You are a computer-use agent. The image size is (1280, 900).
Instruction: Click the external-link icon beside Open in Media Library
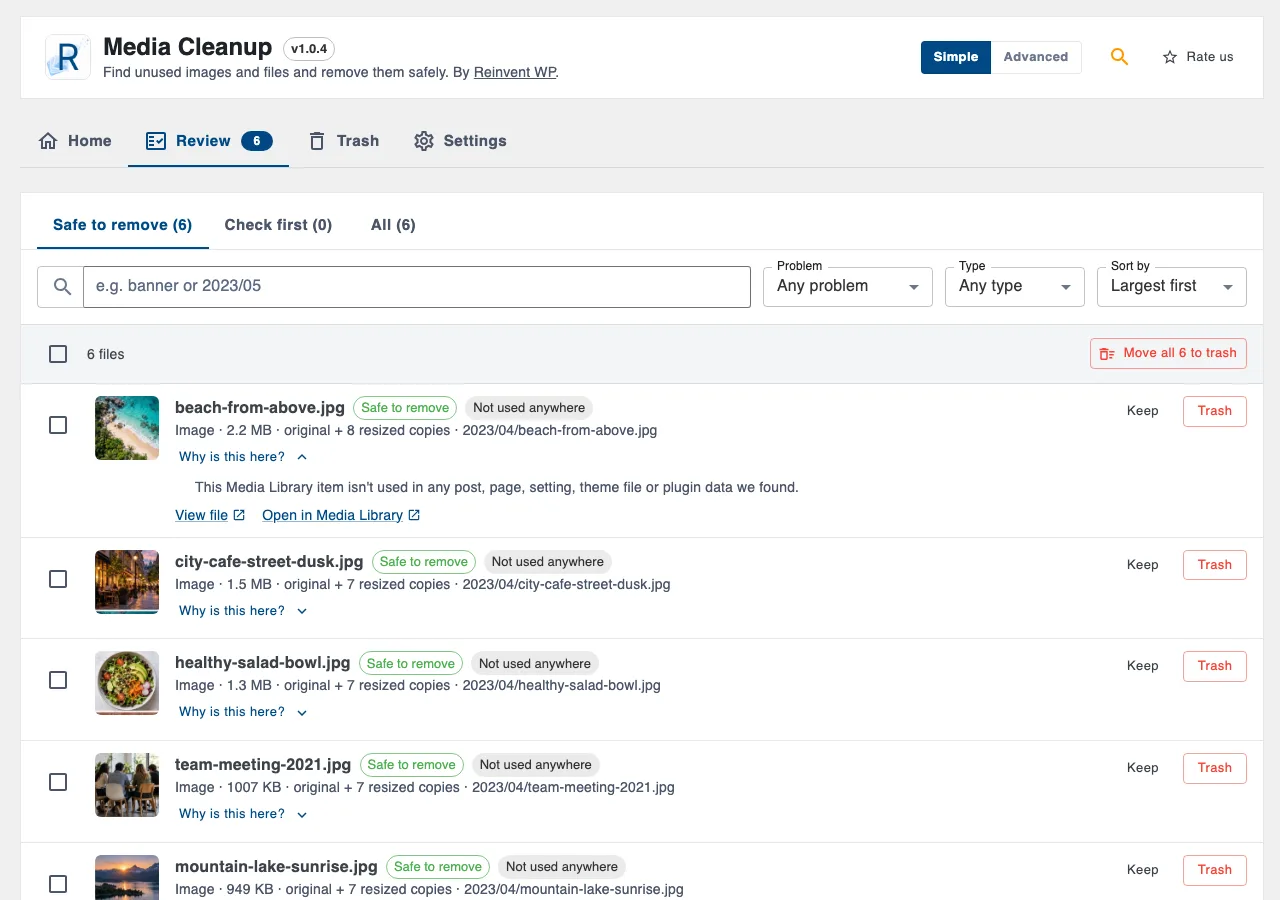coord(414,516)
